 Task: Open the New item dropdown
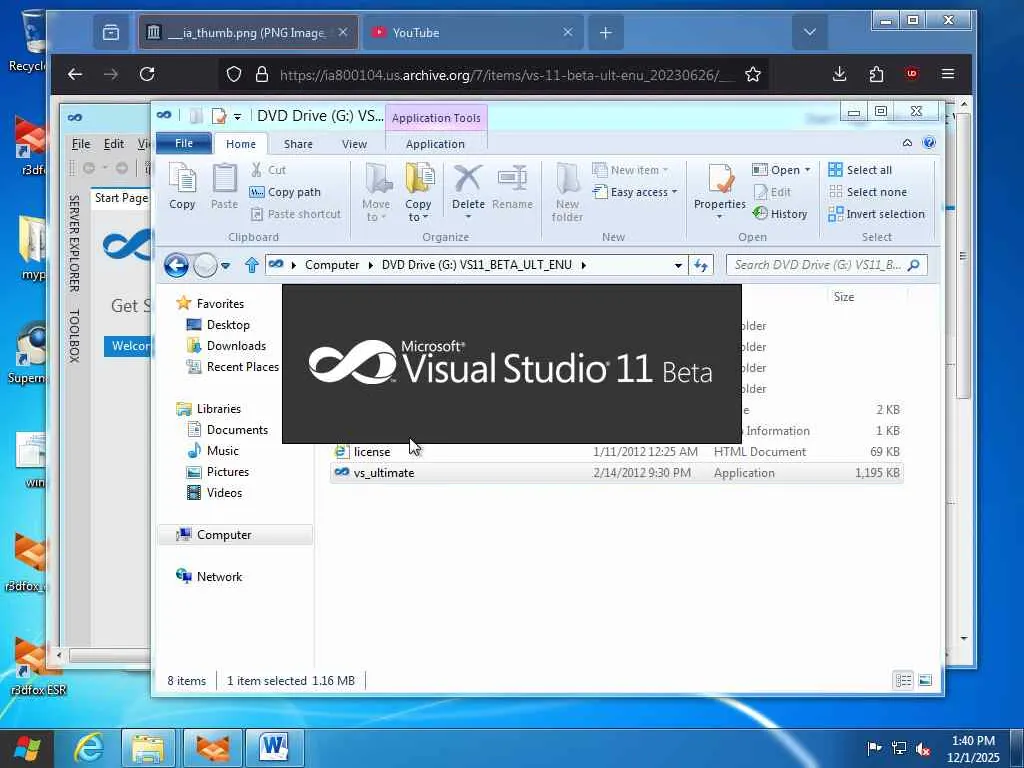pos(630,170)
